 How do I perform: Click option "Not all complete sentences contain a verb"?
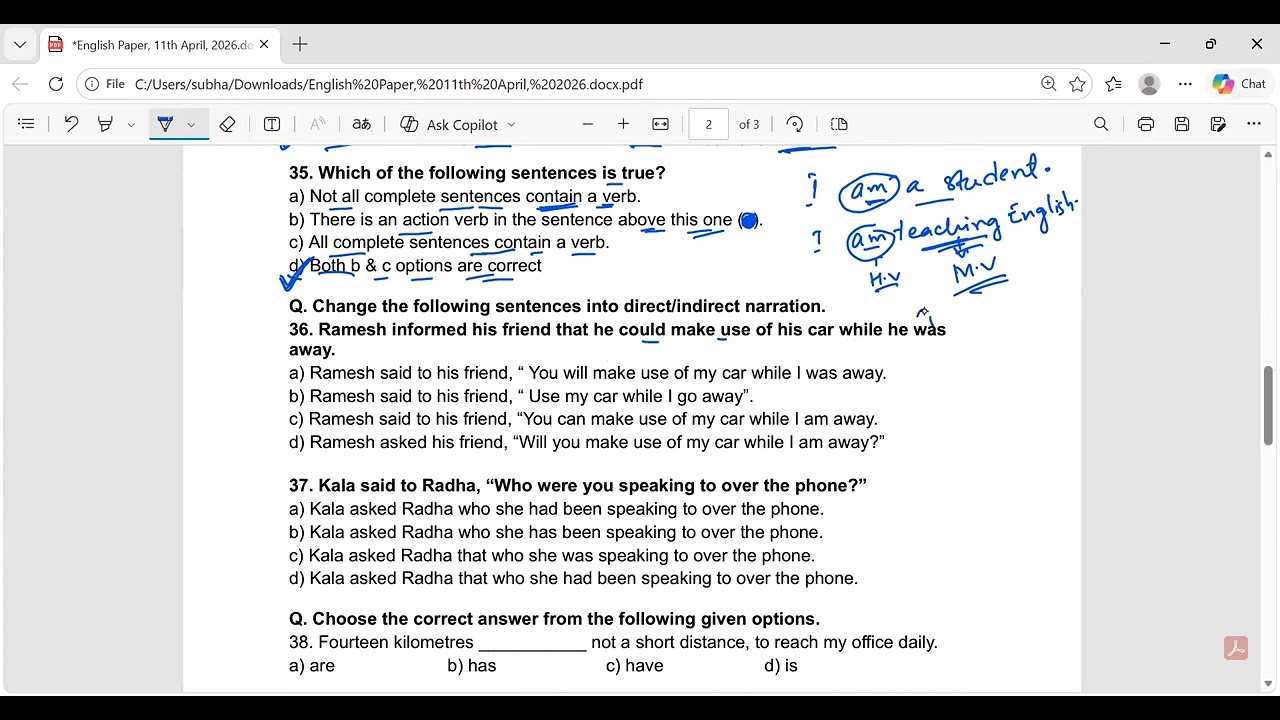coord(465,197)
